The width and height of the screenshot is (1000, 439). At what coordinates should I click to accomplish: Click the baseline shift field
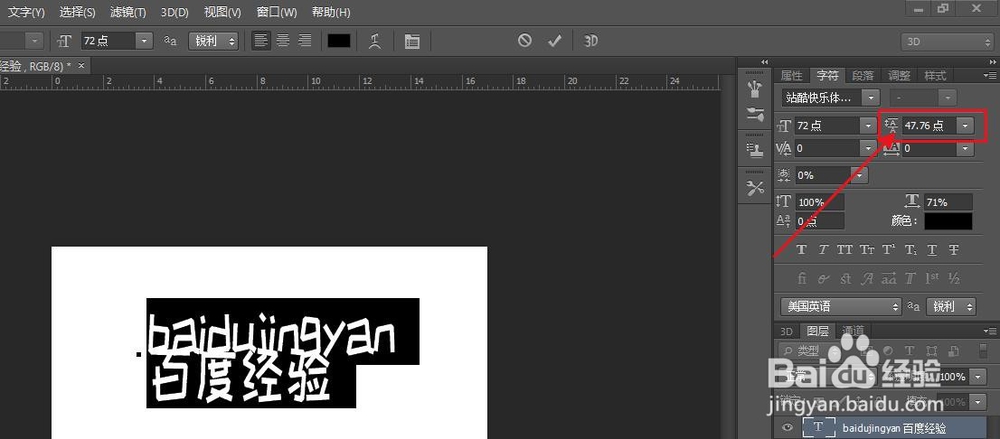click(820, 221)
